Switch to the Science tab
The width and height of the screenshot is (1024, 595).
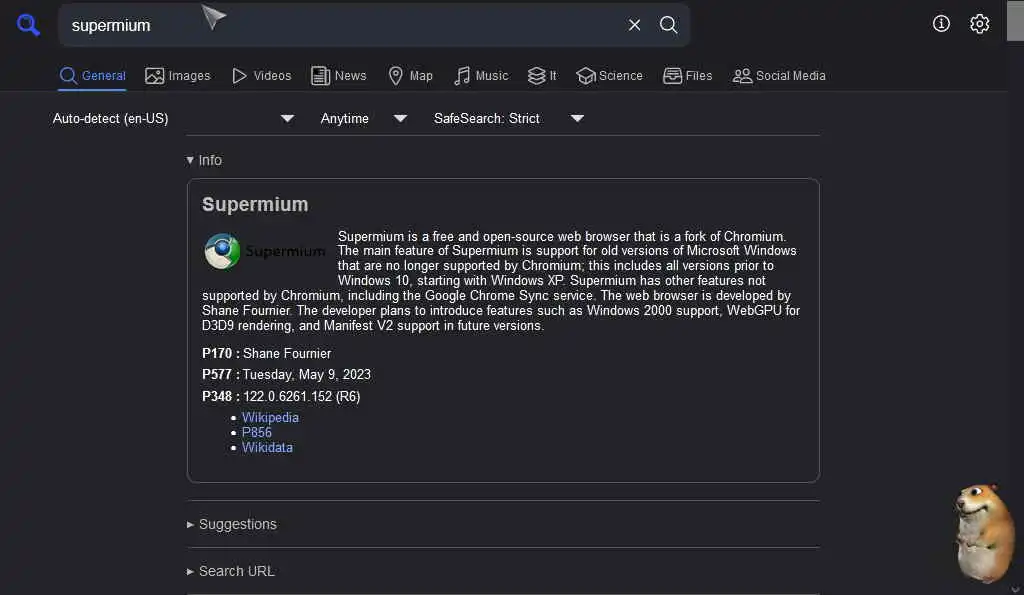coord(609,76)
